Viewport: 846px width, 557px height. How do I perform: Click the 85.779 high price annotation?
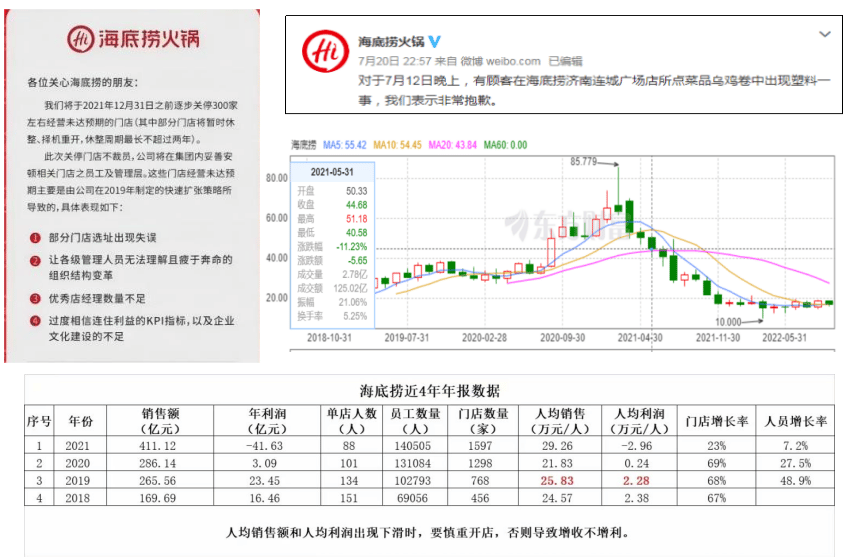[x=583, y=161]
